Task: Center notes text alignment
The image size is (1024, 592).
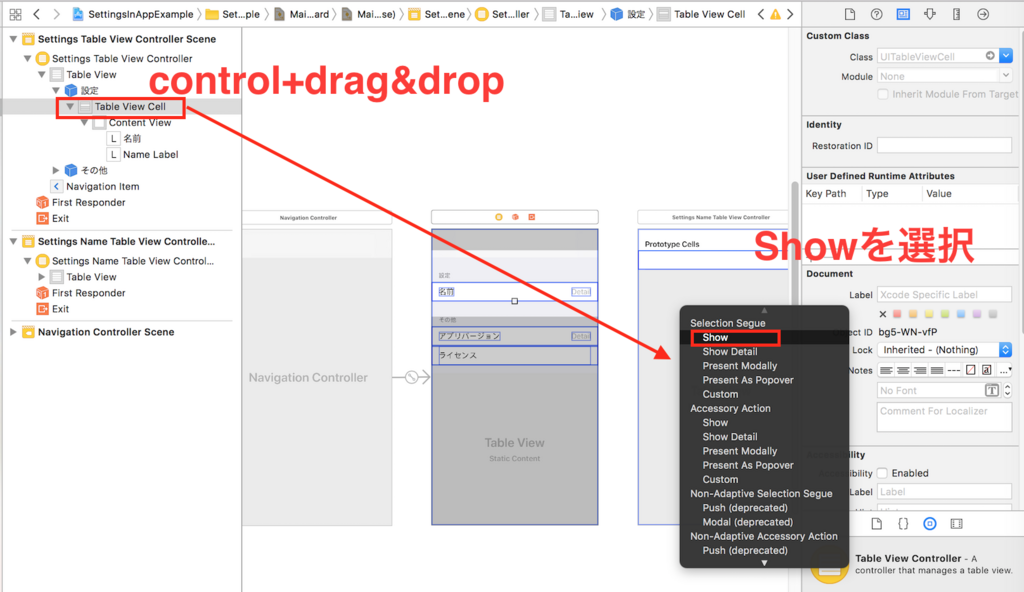Action: [x=903, y=370]
